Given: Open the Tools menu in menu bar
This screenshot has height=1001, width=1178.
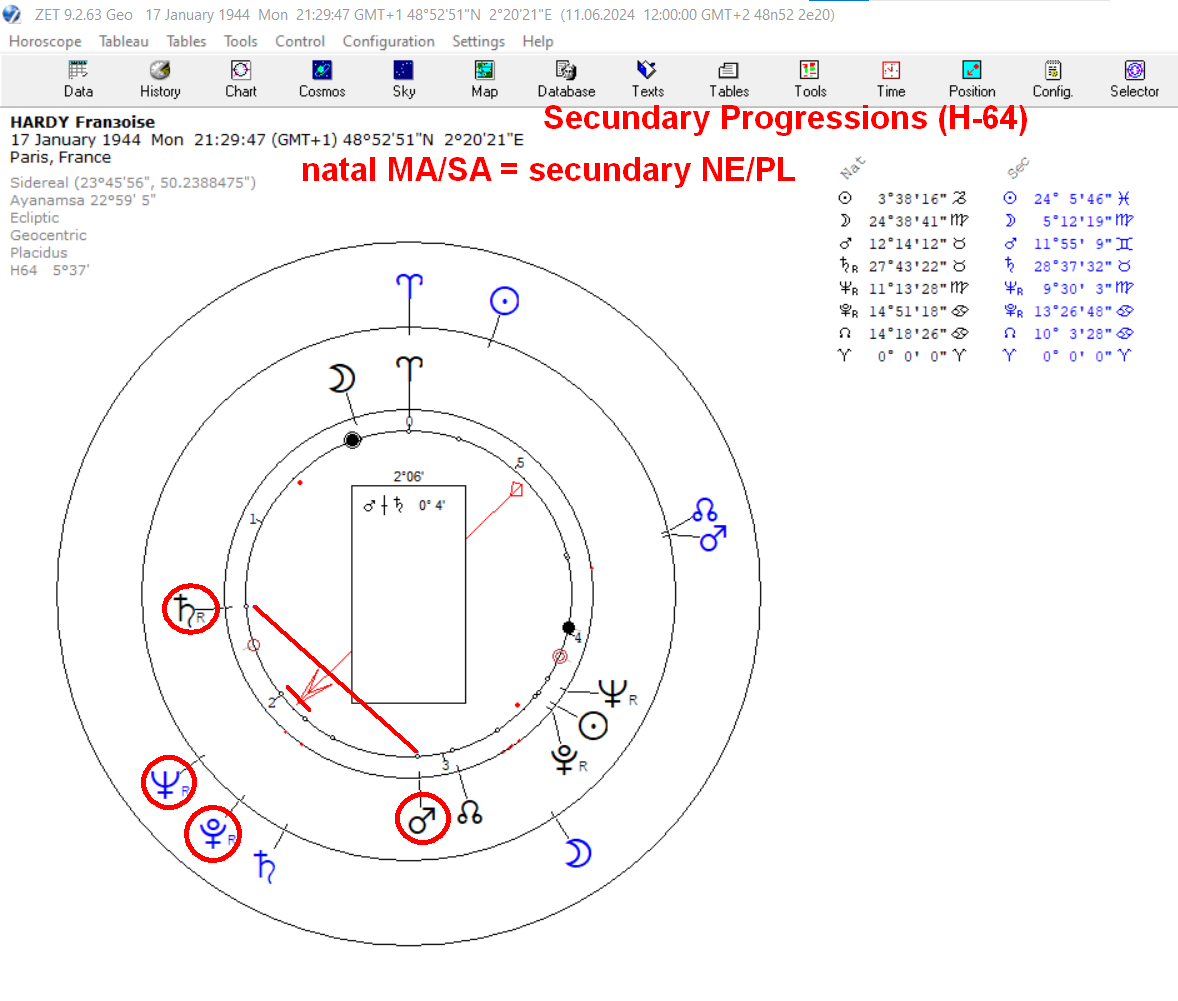Looking at the screenshot, I should 240,41.
